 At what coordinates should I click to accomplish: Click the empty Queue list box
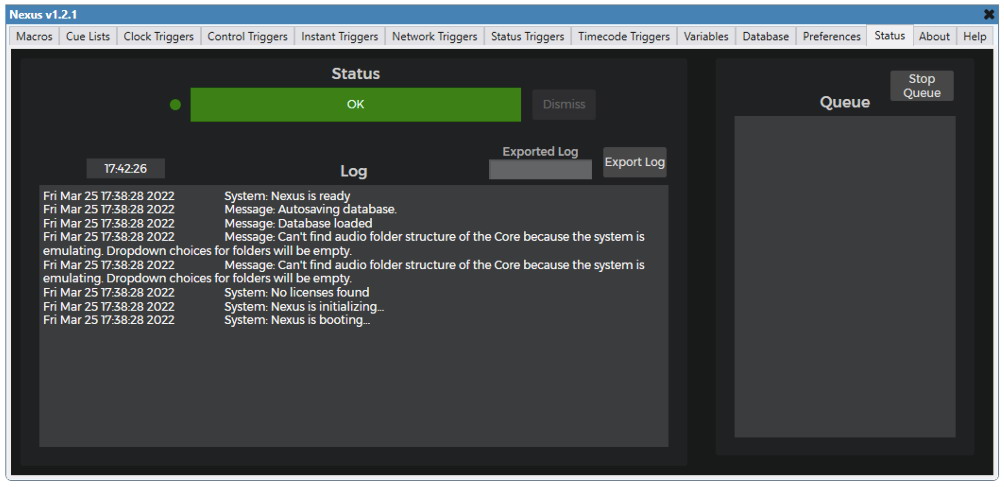[845, 276]
